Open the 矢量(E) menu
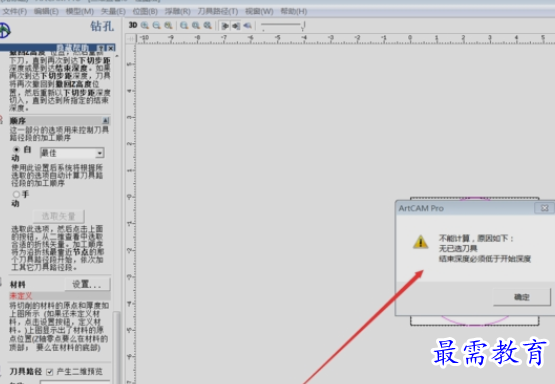 [113, 11]
